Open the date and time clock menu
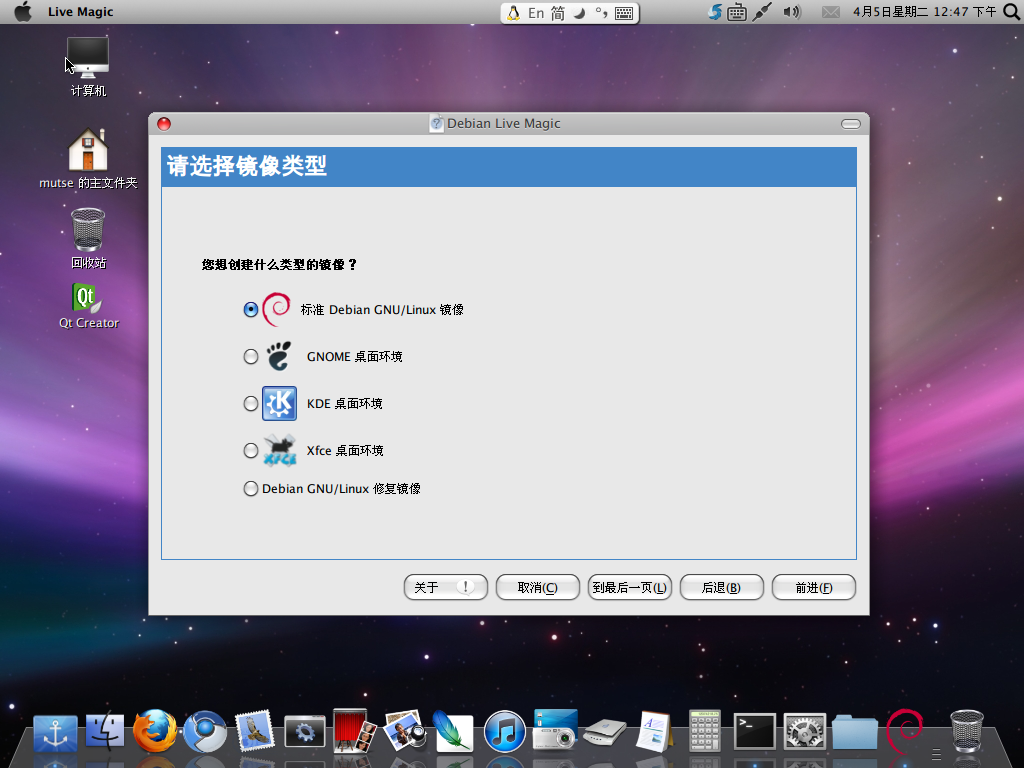The width and height of the screenshot is (1024, 768). coord(924,12)
